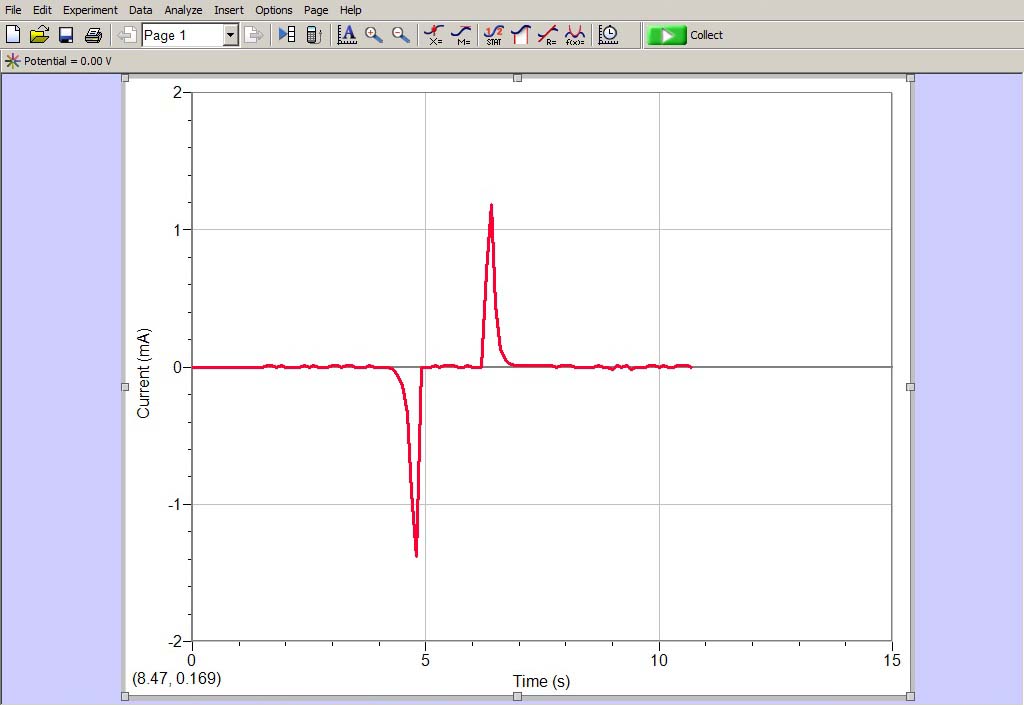This screenshot has width=1024, height=705.
Task: Click the Autoscale graph icon
Action: point(347,35)
